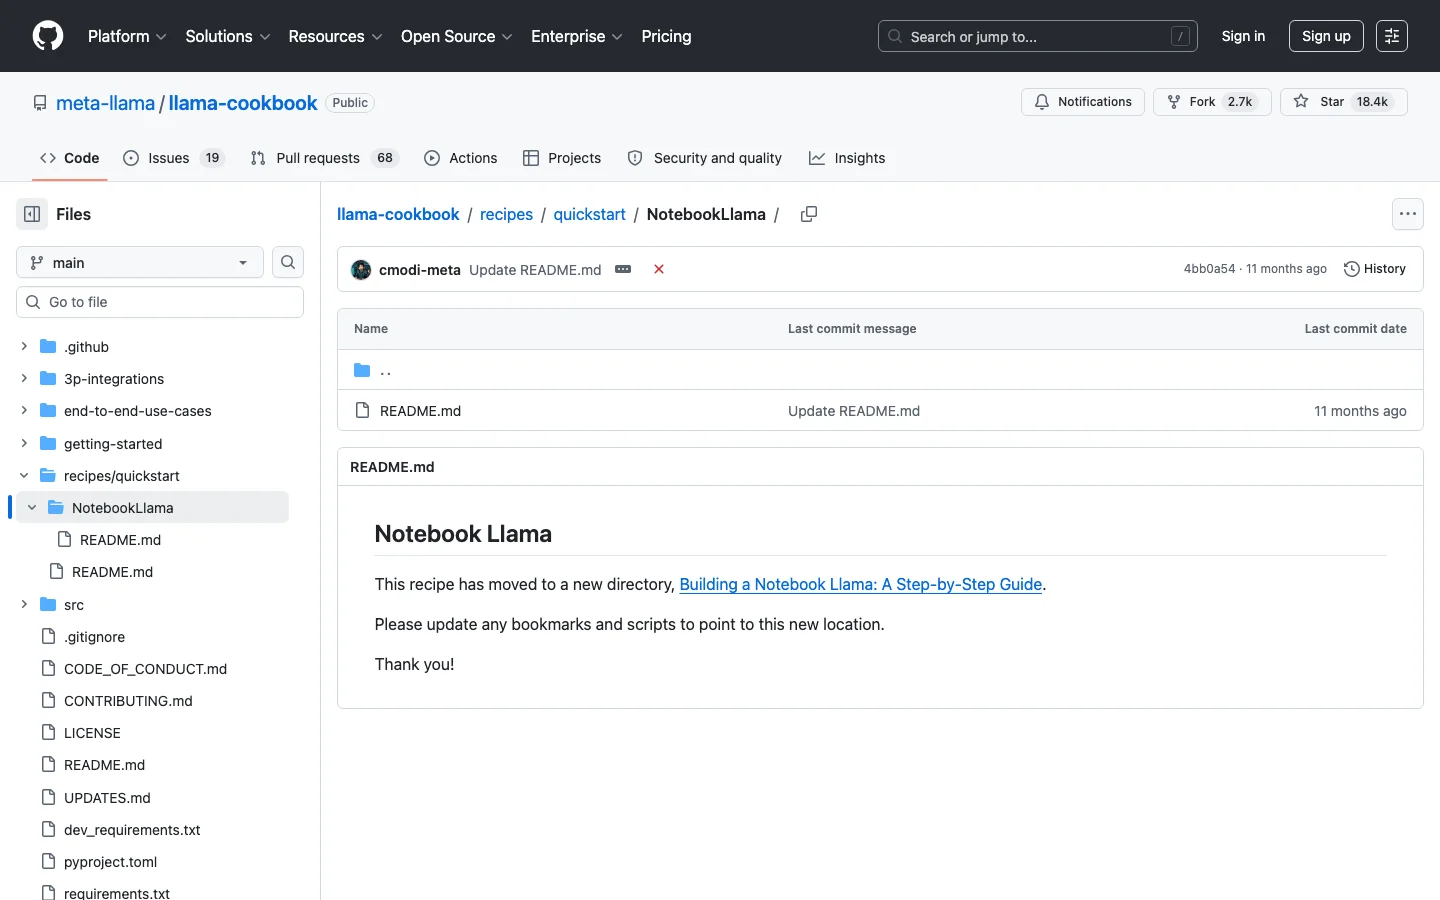Switch to the Projects tab
Screen dimensions: 1440x900
click(x=562, y=158)
